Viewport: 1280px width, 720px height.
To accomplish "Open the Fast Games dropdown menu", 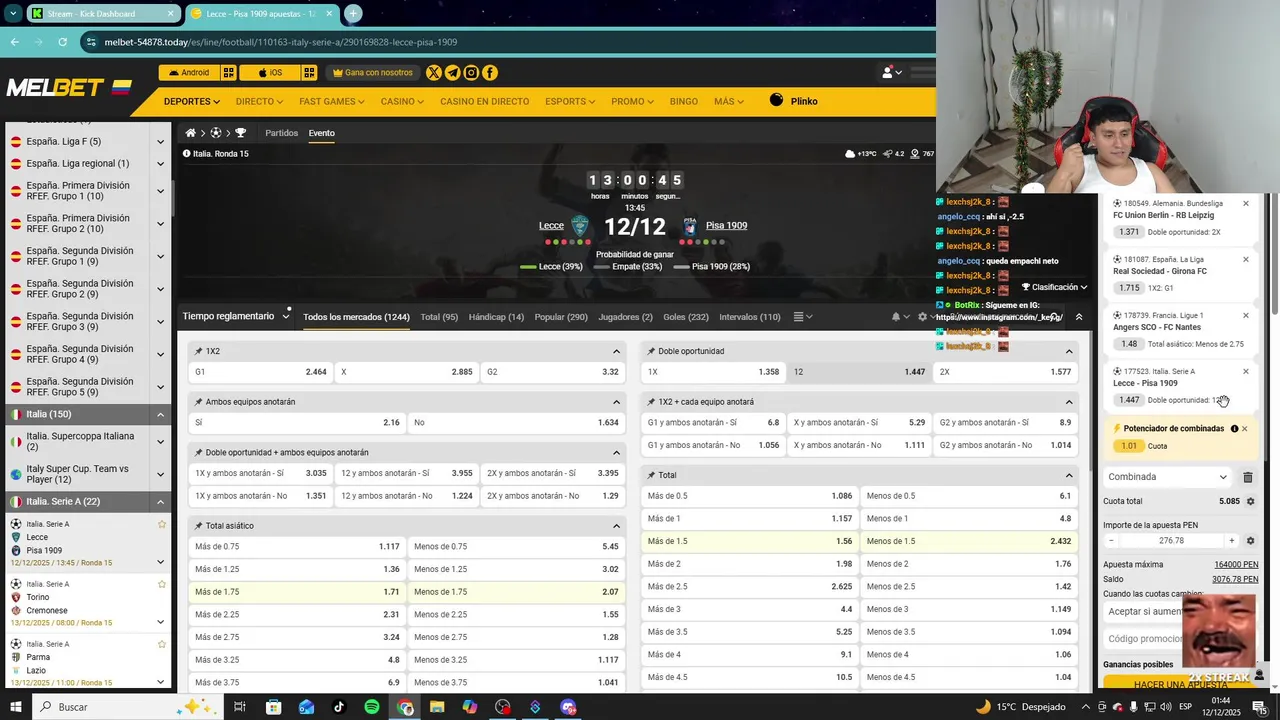I will point(330,101).
